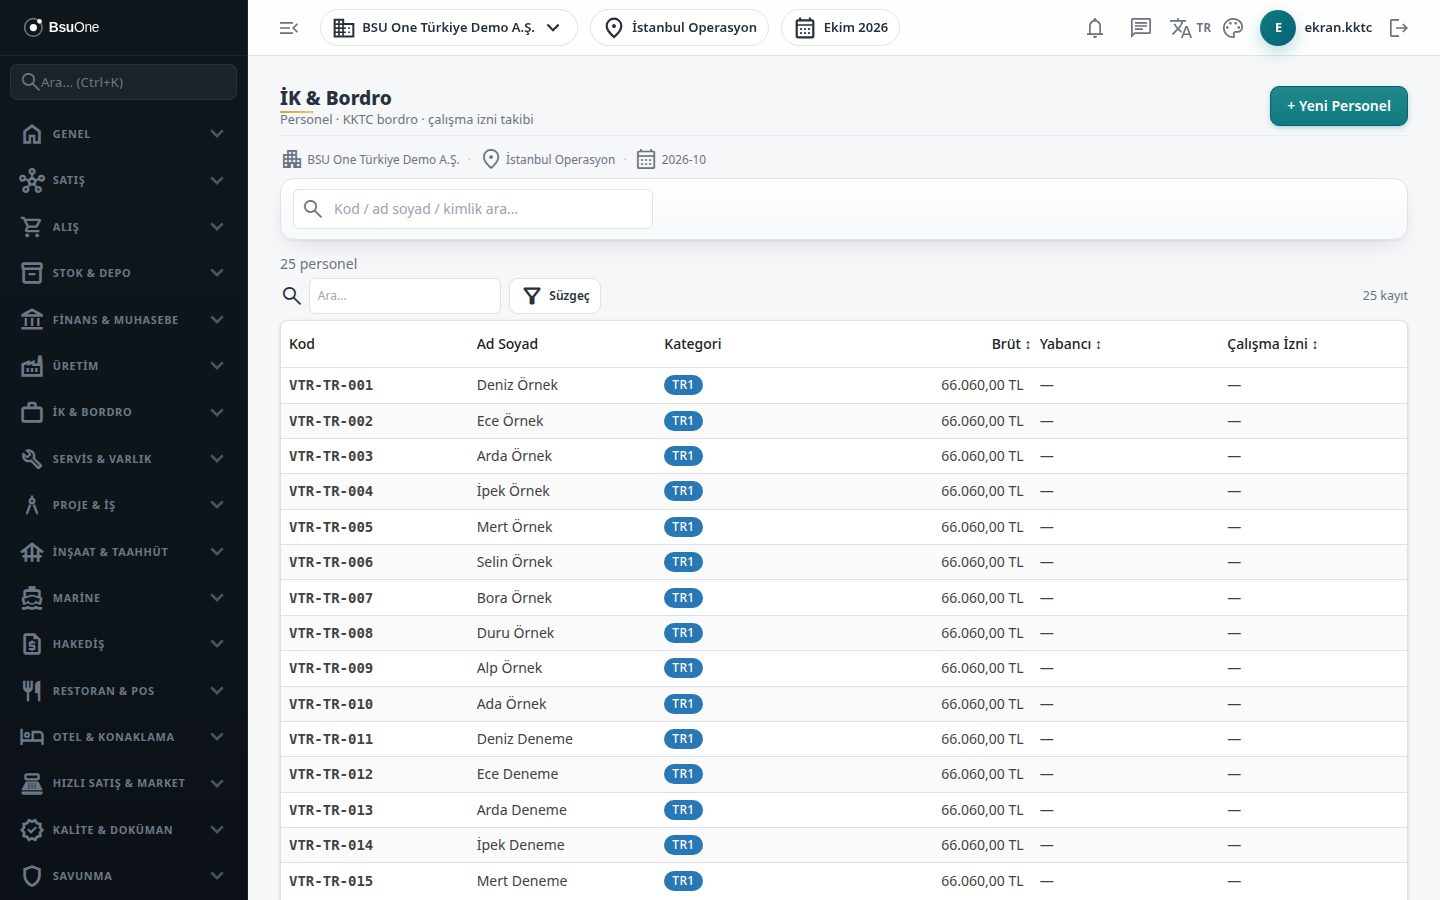Toggle sorting on Yabancı column
Viewport: 1440px width, 900px height.
coord(1070,344)
